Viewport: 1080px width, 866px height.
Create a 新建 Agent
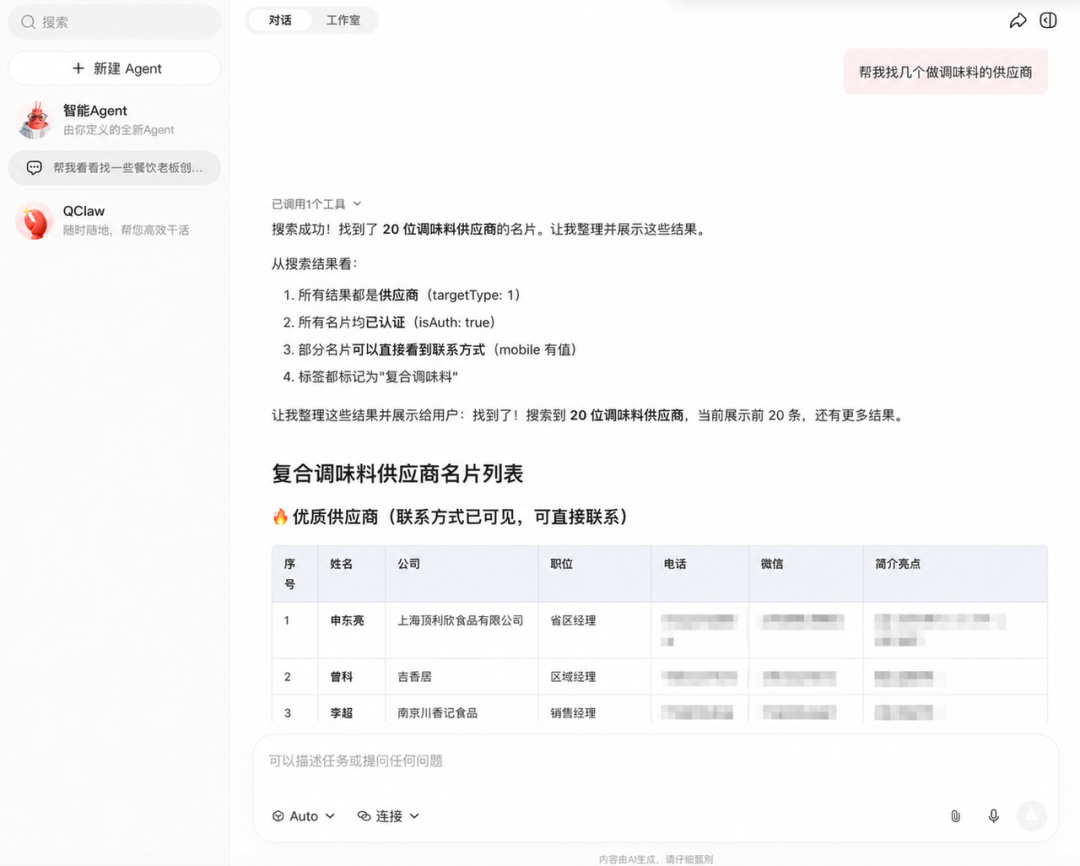tap(114, 68)
